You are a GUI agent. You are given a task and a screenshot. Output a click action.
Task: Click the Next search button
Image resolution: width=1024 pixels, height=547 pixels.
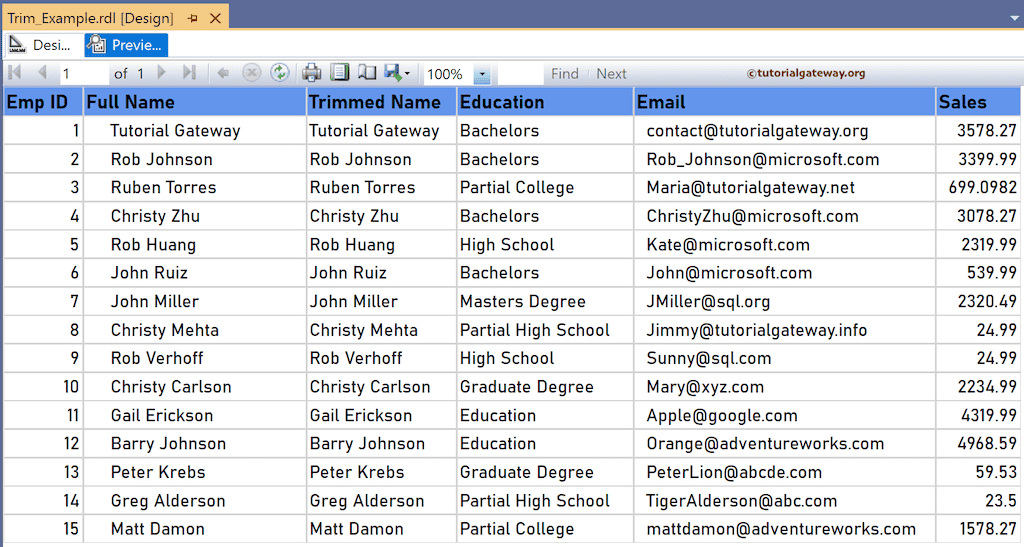pos(611,74)
